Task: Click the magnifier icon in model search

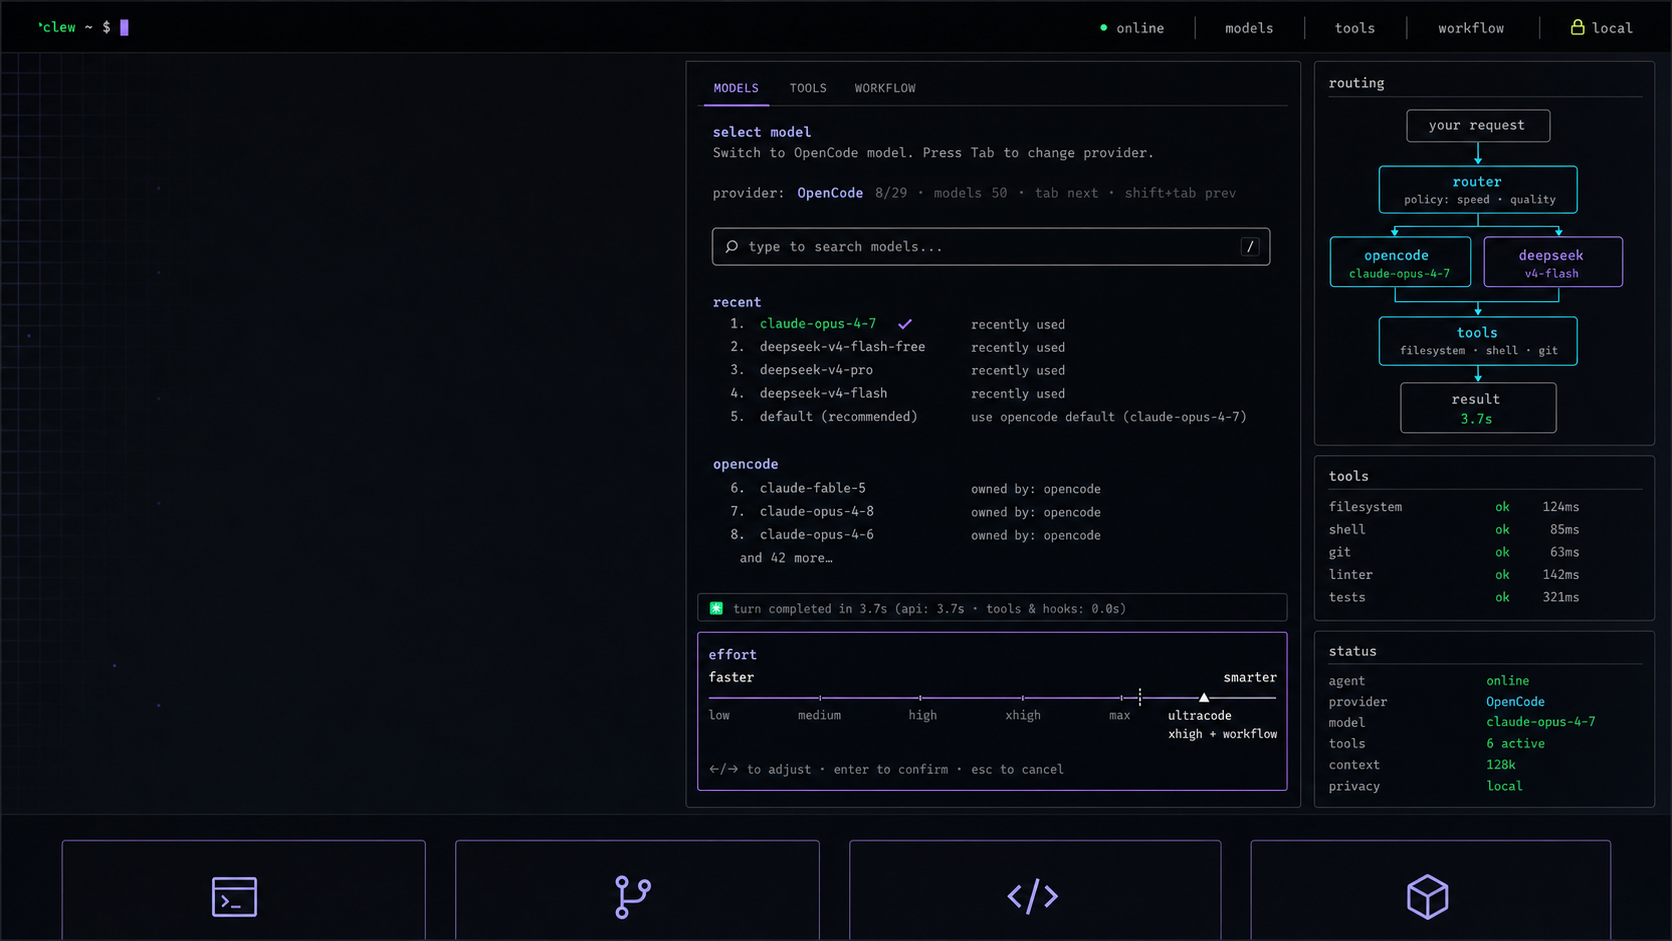Action: pos(732,246)
